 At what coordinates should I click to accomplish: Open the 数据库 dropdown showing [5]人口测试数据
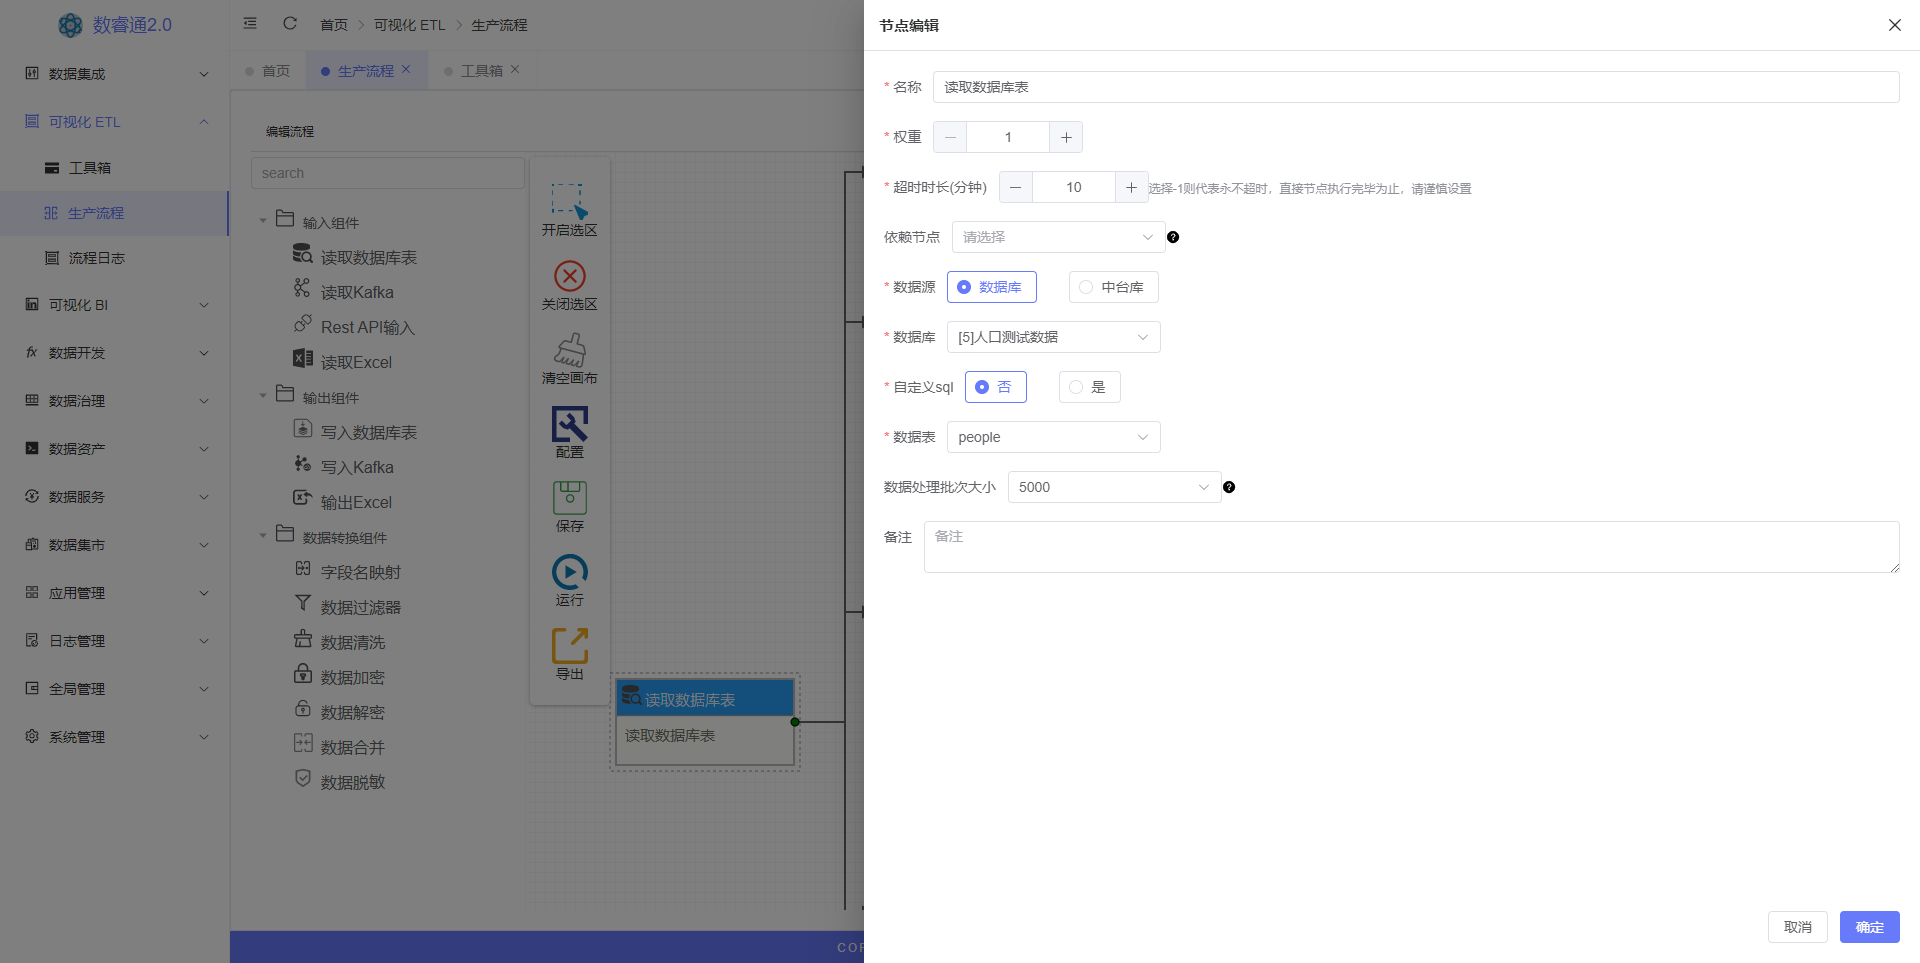click(1053, 337)
